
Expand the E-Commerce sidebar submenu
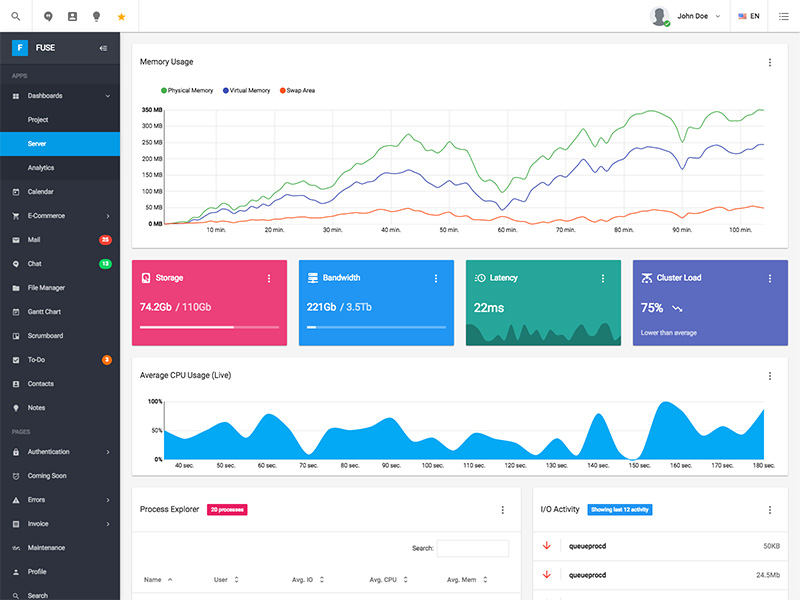[x=60, y=216]
